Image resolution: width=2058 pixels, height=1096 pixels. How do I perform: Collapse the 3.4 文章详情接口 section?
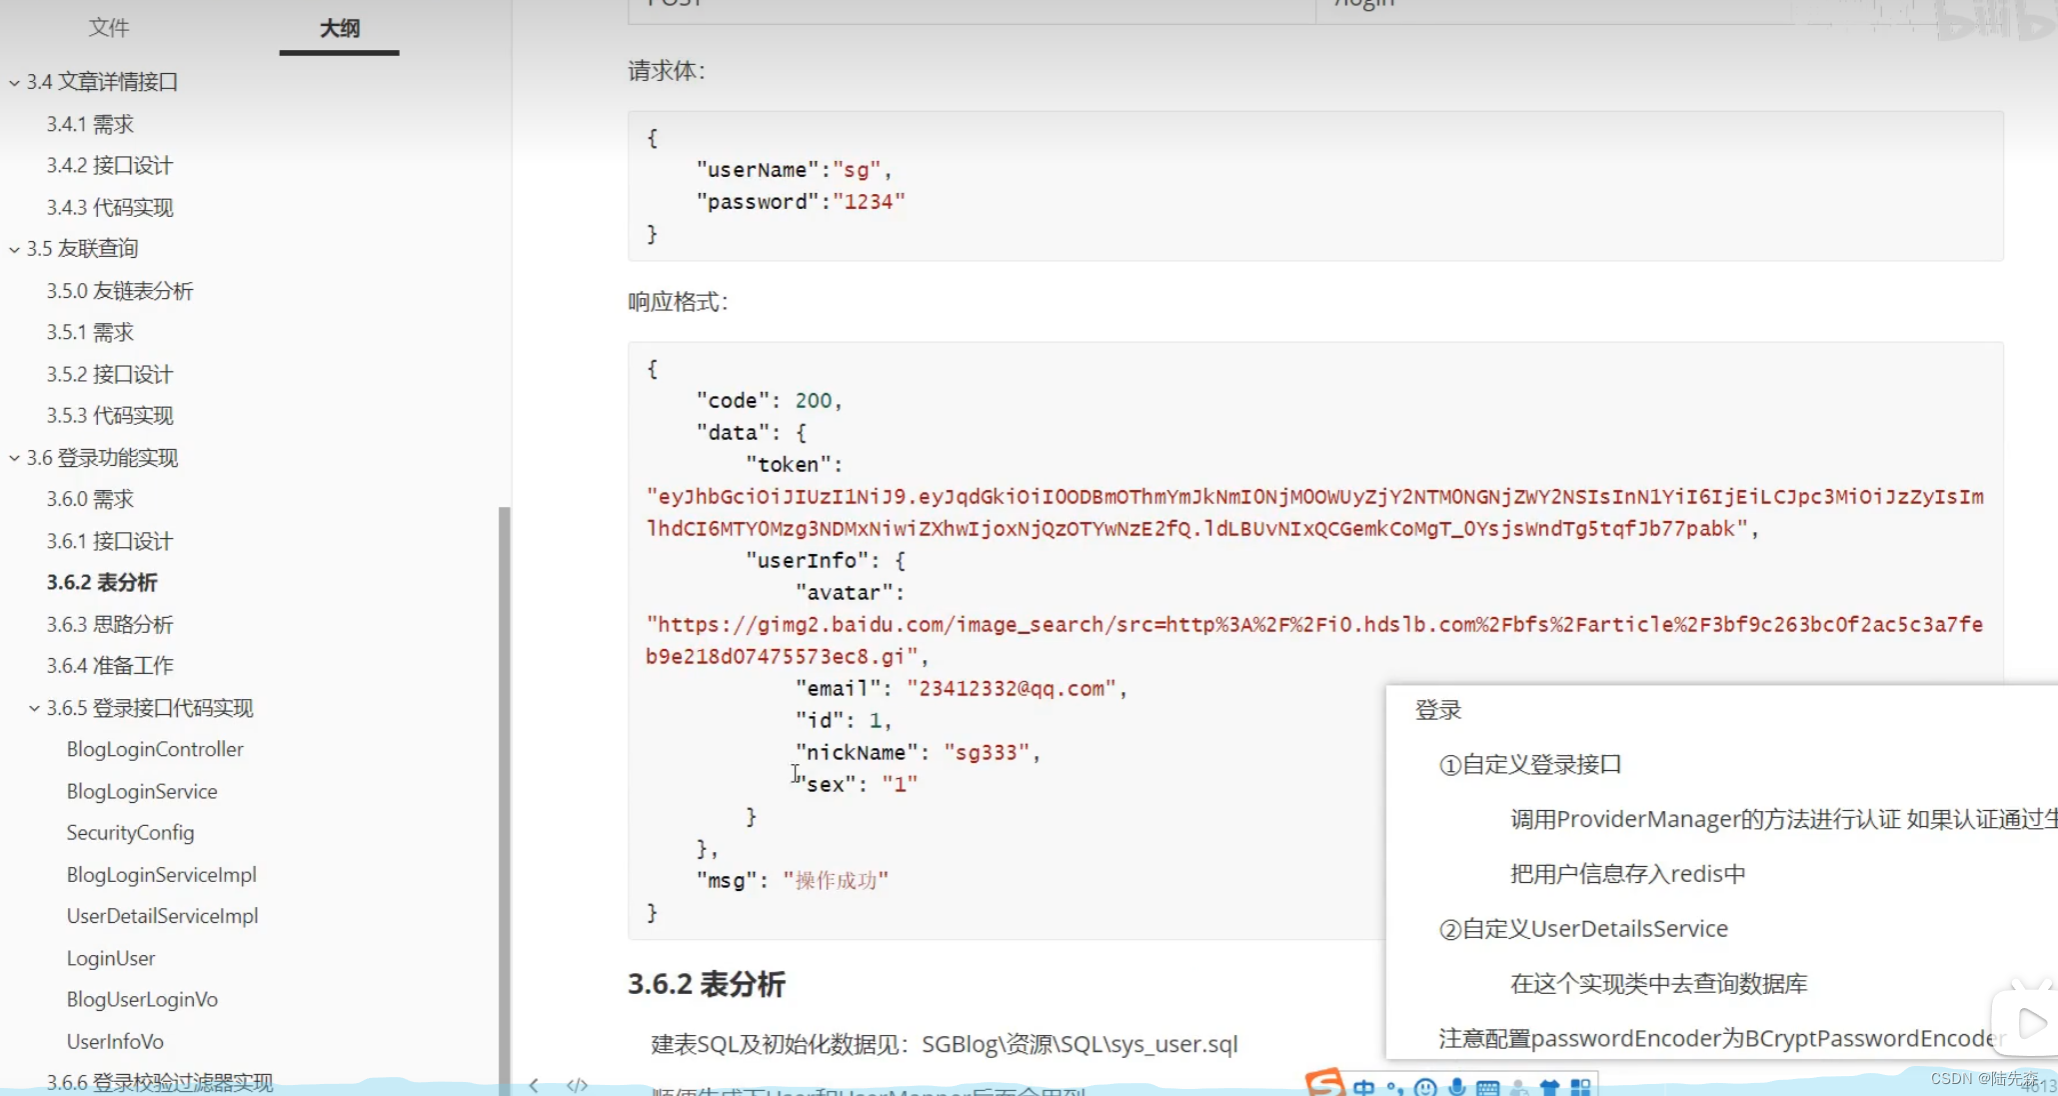[x=13, y=81]
